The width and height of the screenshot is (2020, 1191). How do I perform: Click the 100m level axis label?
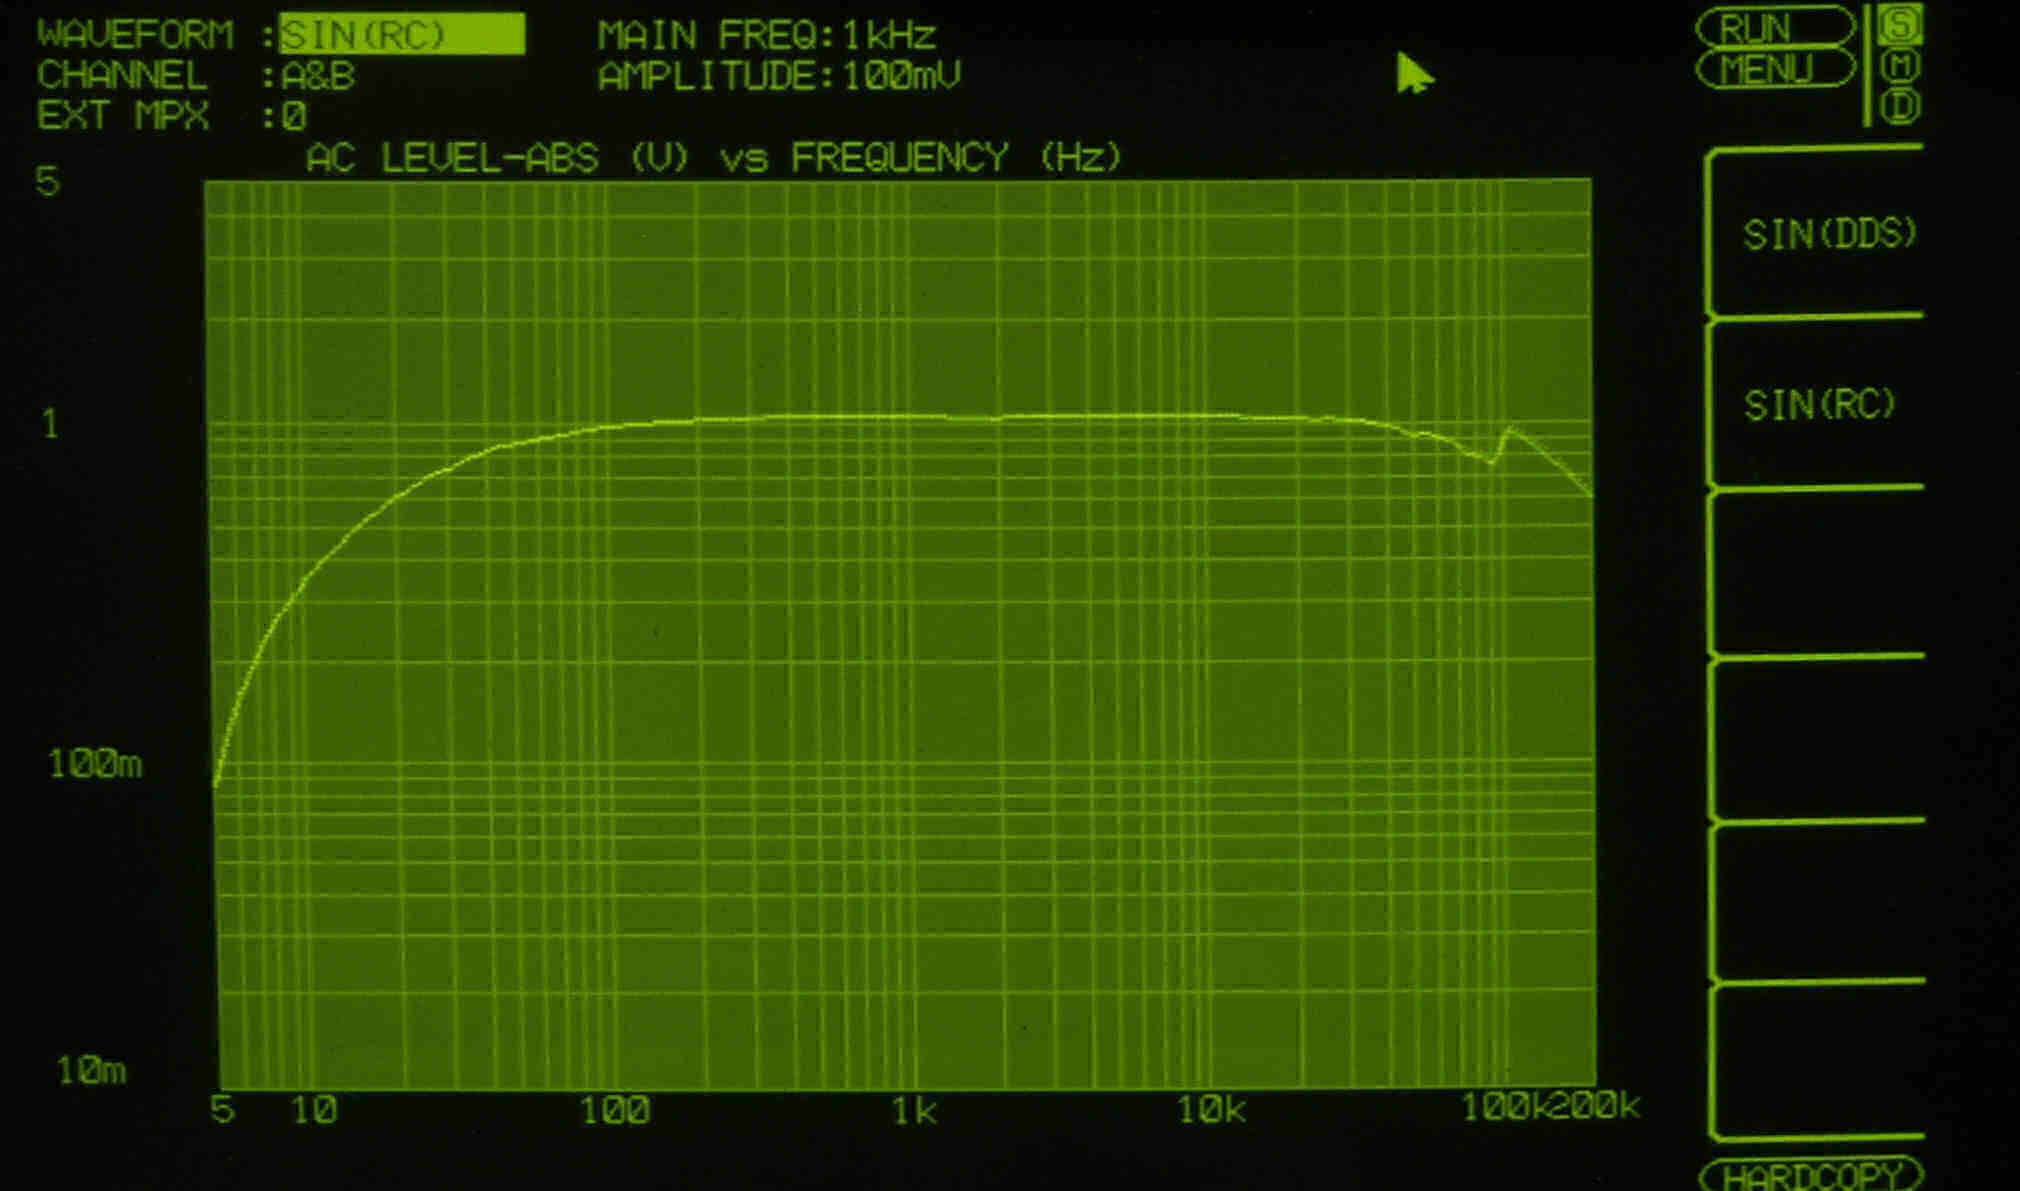(x=95, y=765)
